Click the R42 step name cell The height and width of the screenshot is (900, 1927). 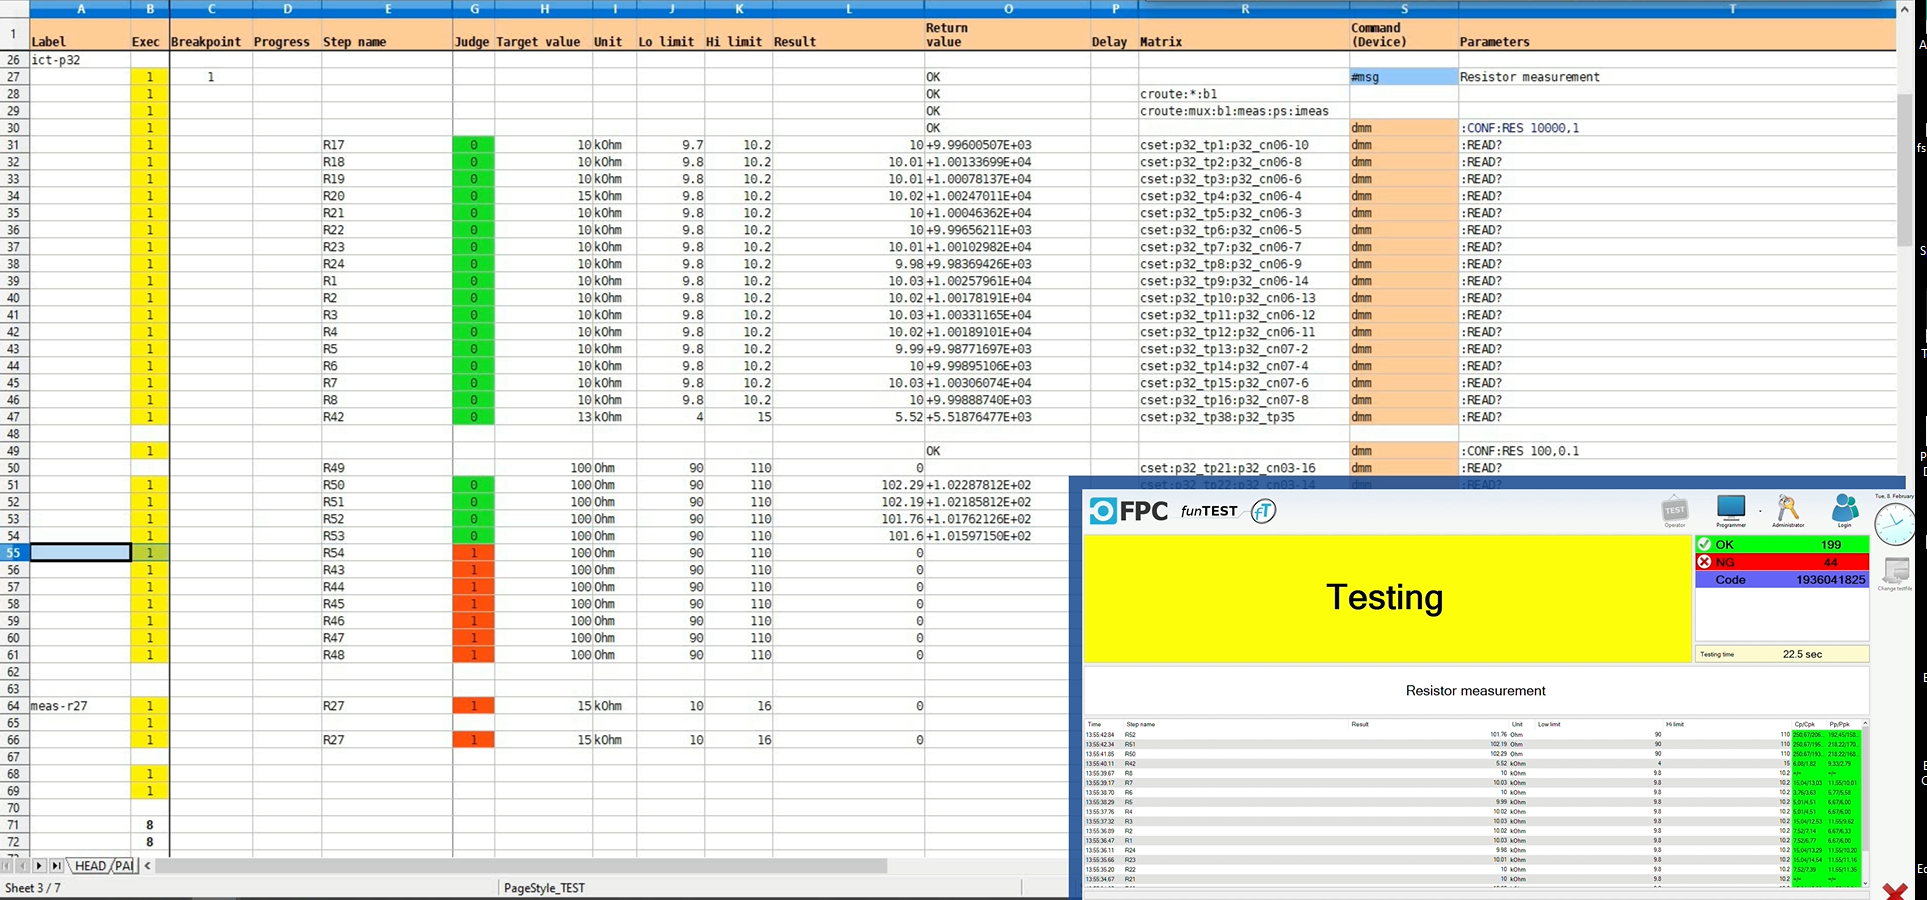pos(387,417)
